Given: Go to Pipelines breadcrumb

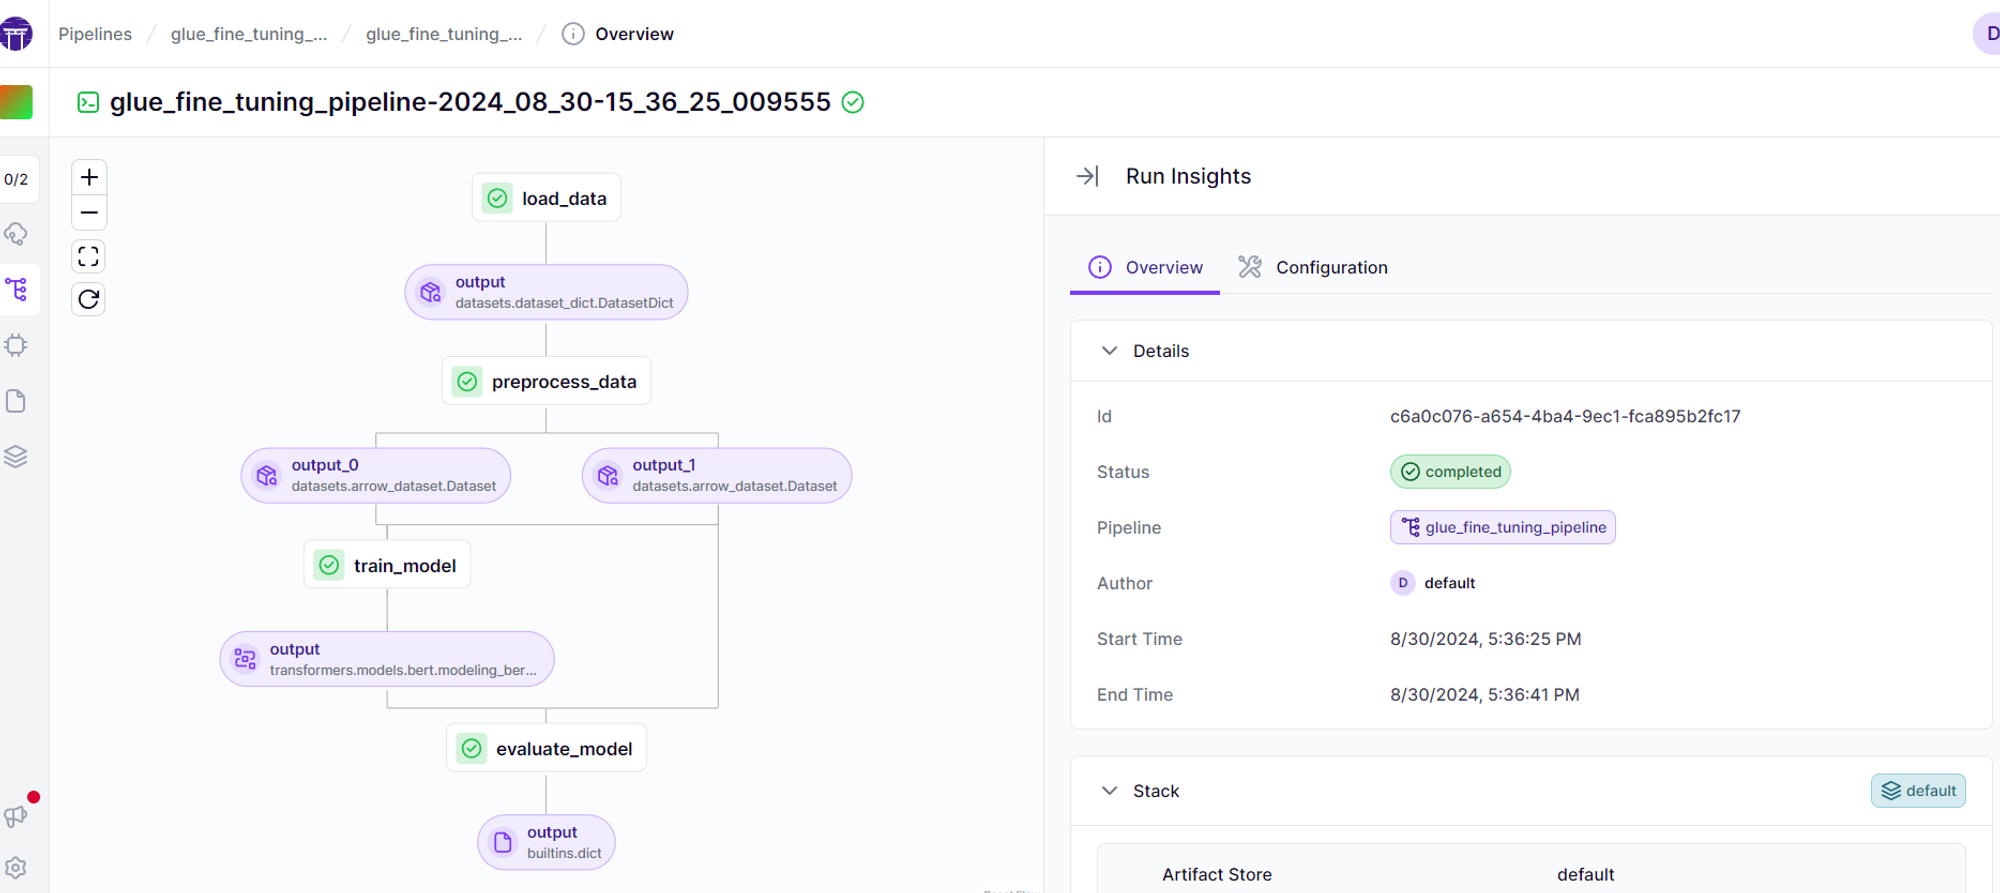Looking at the screenshot, I should 95,34.
